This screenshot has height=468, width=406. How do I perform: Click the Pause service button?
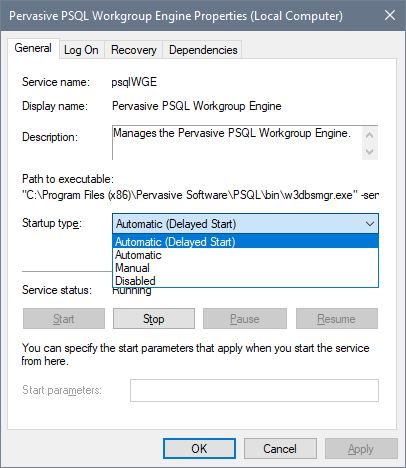coord(245,319)
